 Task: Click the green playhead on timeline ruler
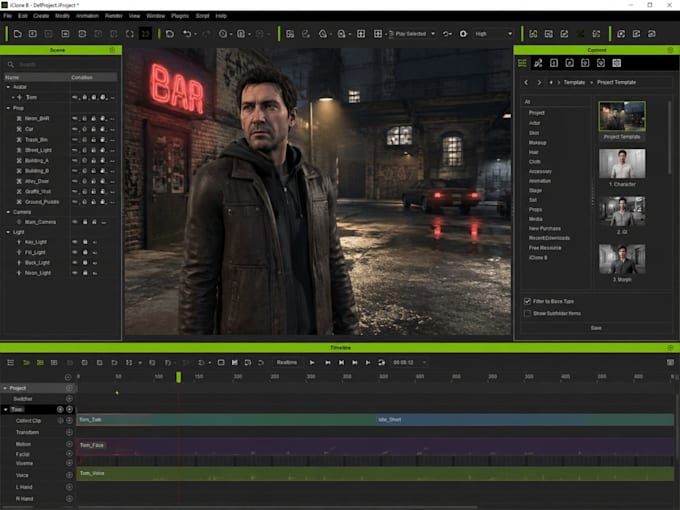(x=178, y=377)
